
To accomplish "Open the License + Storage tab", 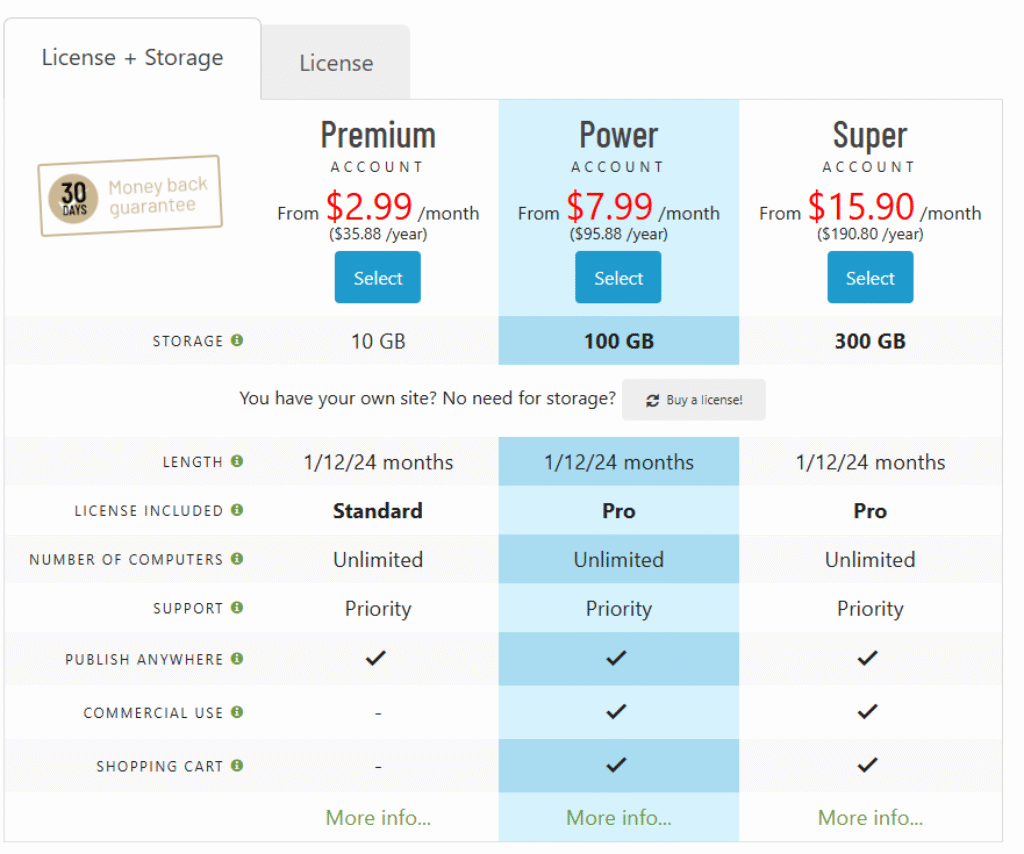I will point(132,58).
